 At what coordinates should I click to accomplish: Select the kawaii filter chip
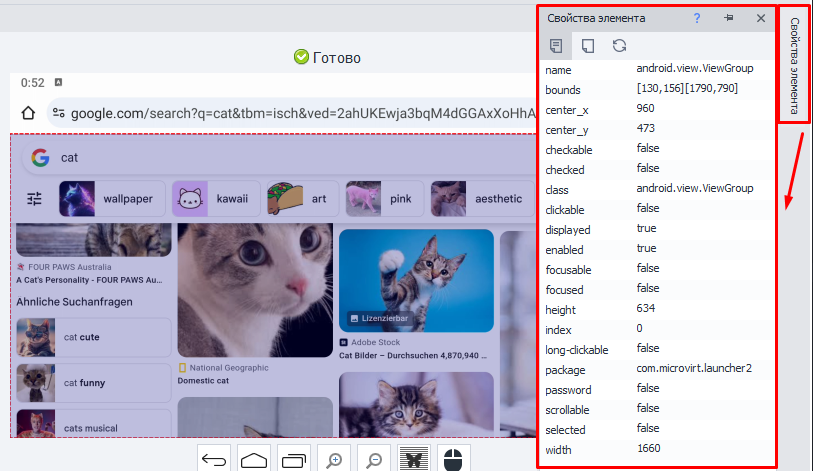tap(216, 199)
